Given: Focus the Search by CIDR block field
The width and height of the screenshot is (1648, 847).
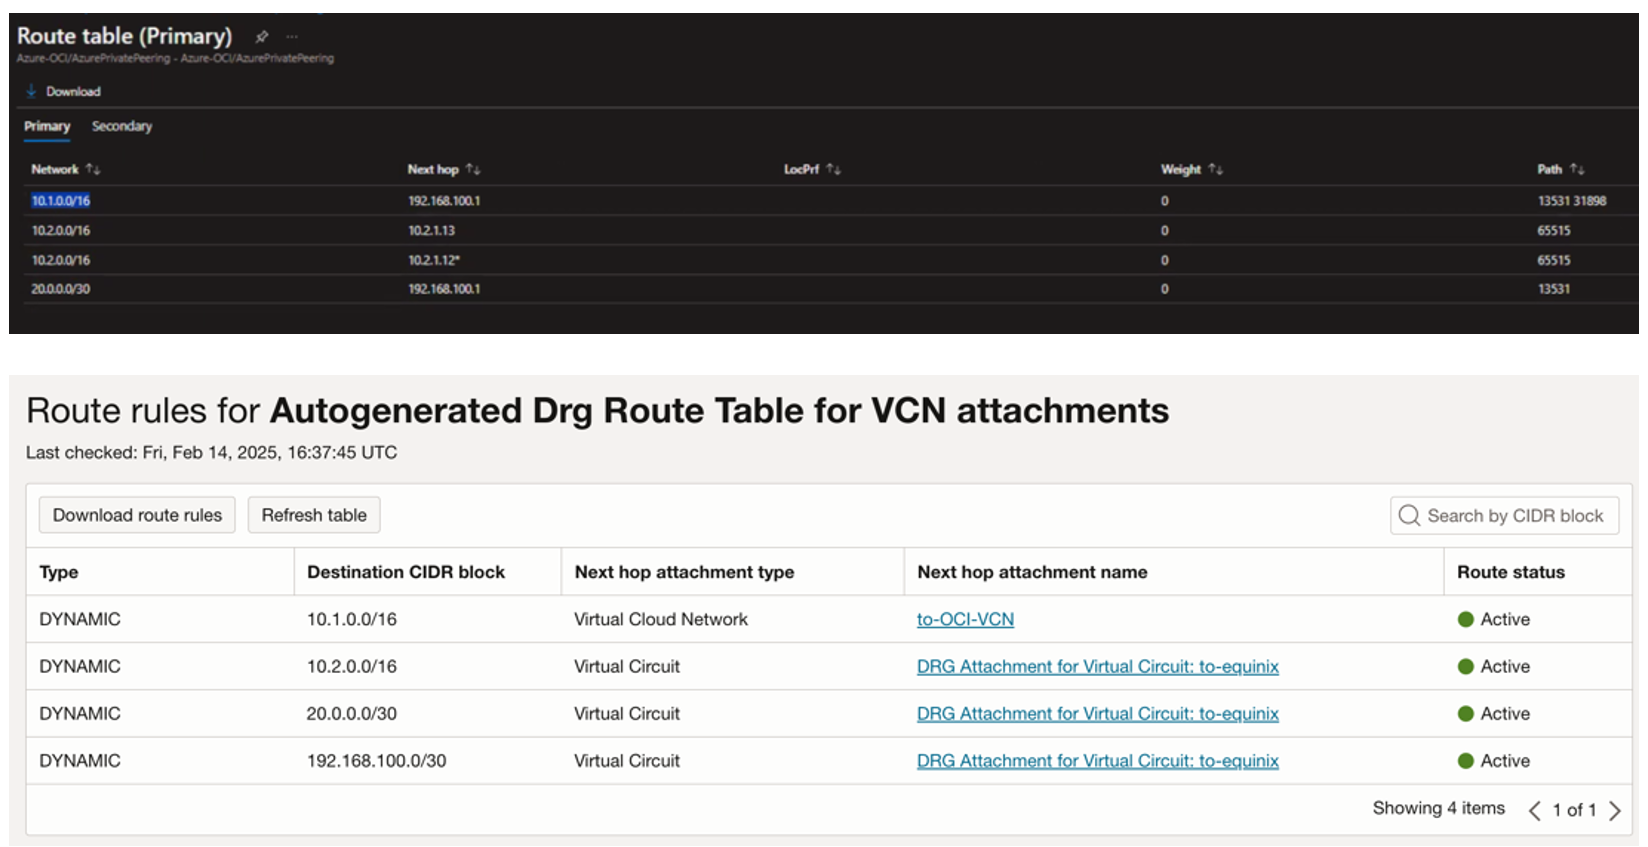Looking at the screenshot, I should pos(1514,516).
